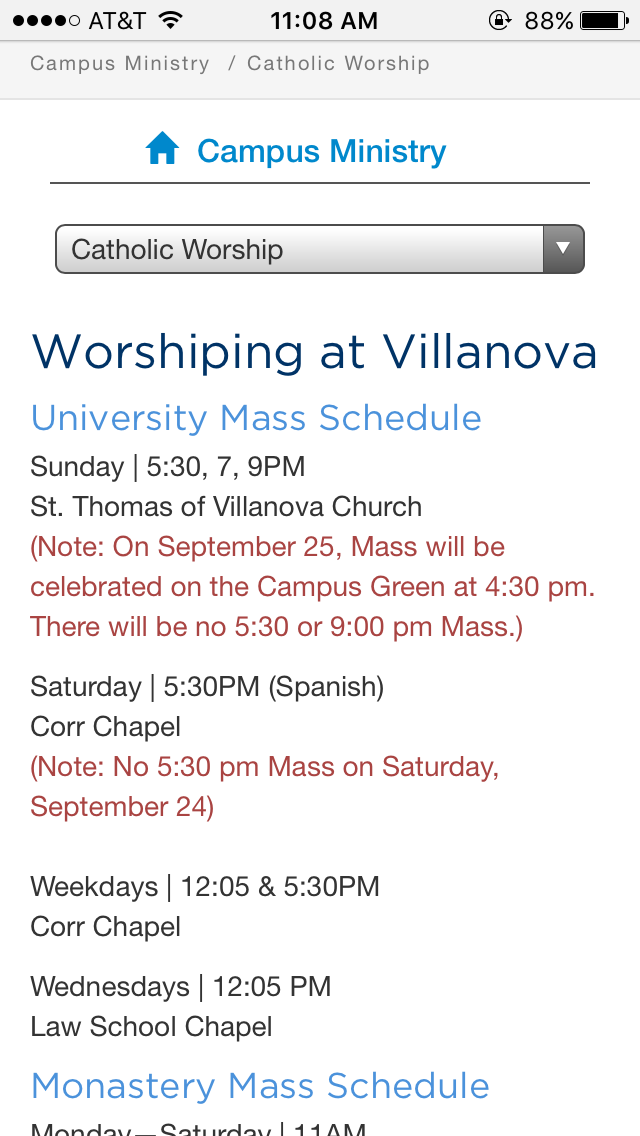Click the Worshiping at Villanova title
Image resolution: width=640 pixels, height=1136 pixels.
(315, 352)
